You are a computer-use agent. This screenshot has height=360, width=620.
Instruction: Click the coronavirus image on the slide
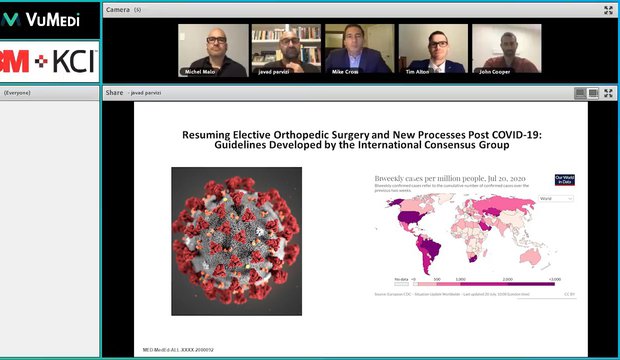pyautogui.click(x=236, y=241)
